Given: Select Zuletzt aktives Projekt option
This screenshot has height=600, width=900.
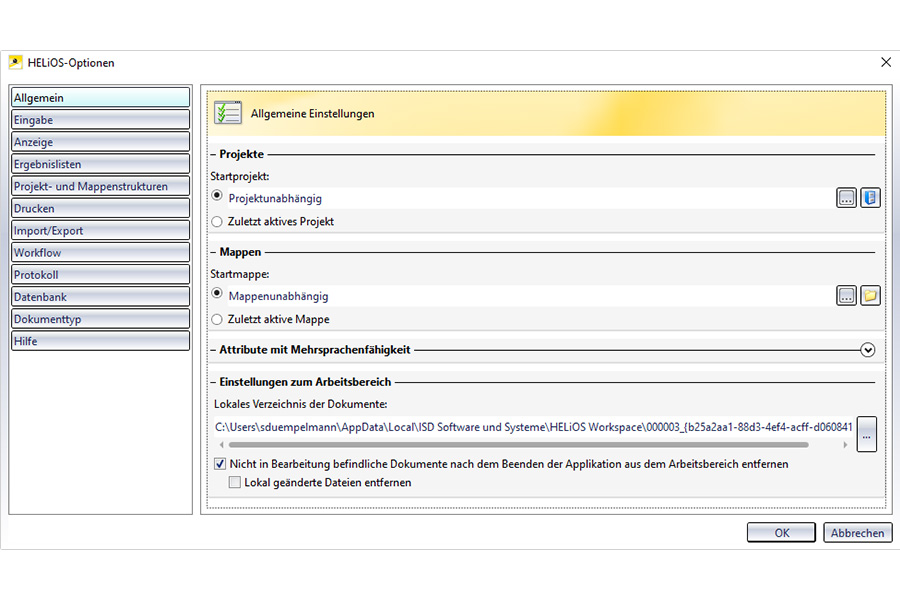Looking at the screenshot, I should 217,221.
